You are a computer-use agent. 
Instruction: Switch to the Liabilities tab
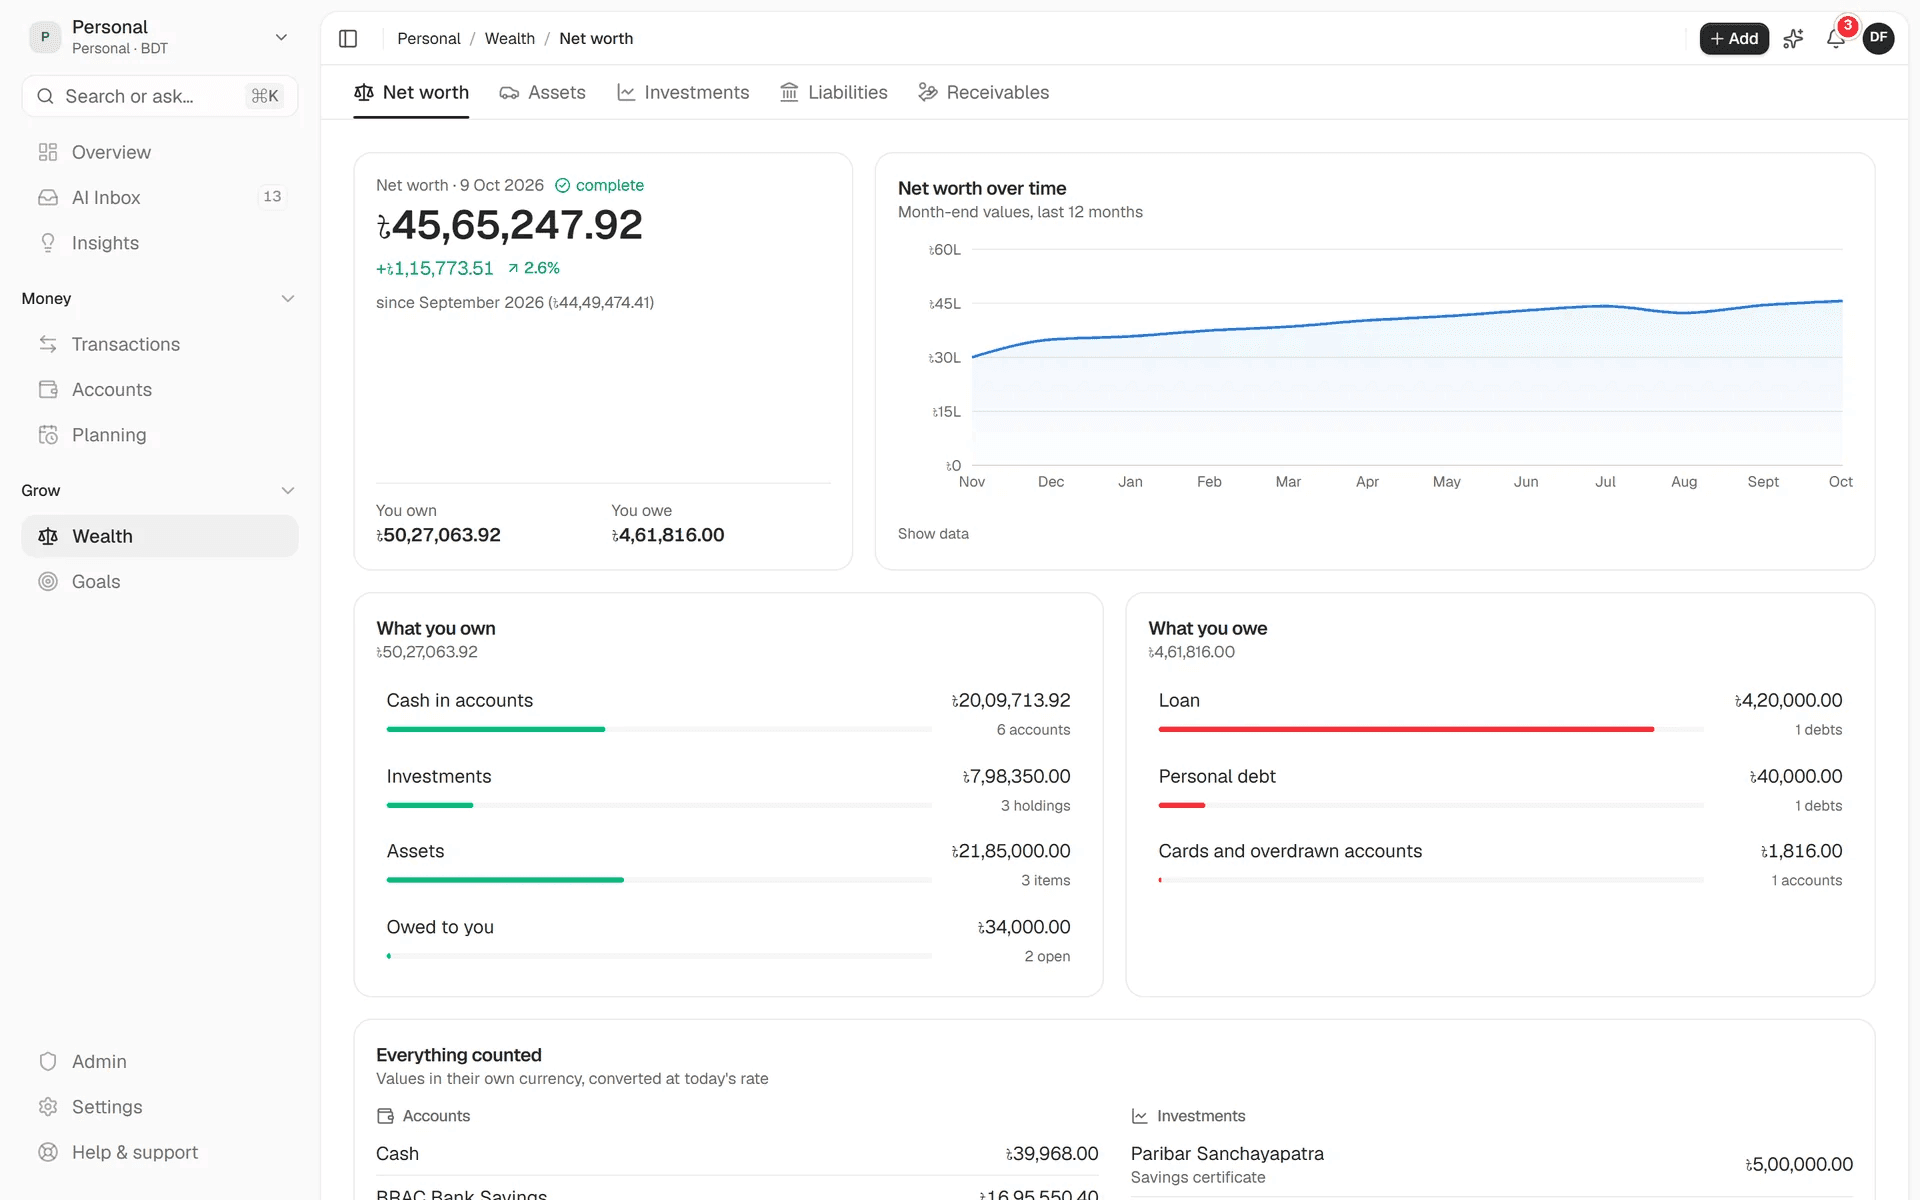pyautogui.click(x=834, y=93)
